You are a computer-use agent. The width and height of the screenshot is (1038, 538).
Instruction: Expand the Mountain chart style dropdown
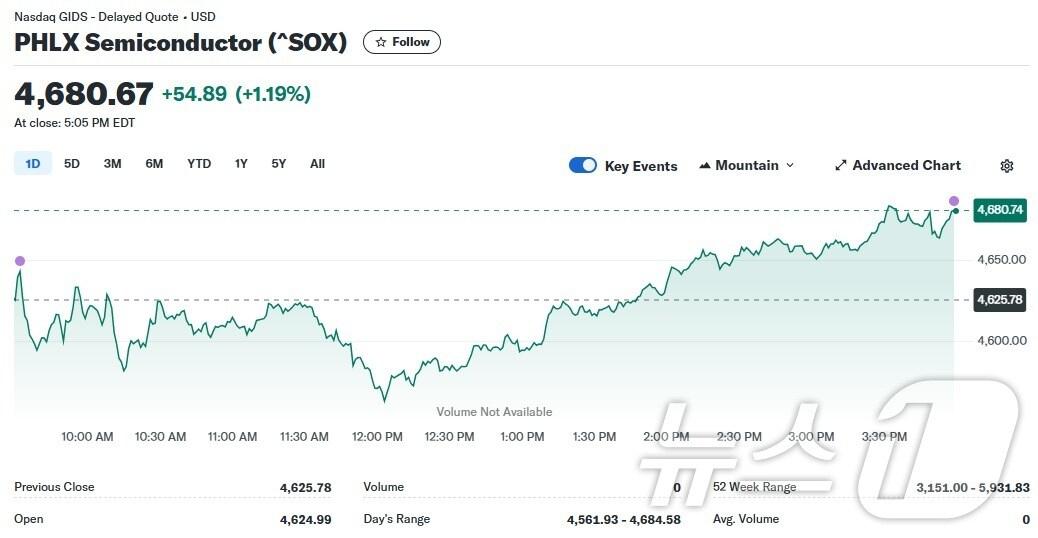pyautogui.click(x=790, y=166)
